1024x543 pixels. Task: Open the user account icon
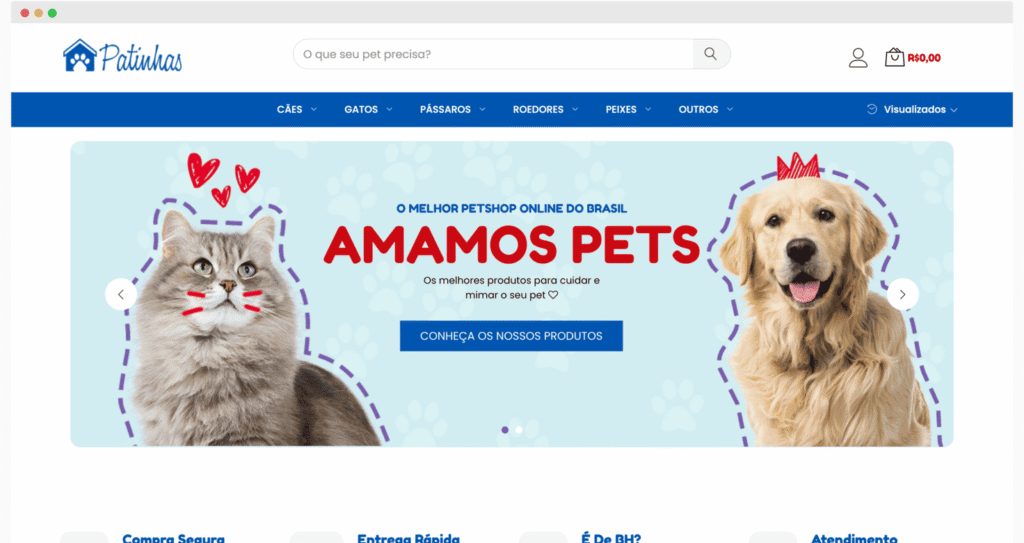click(x=858, y=58)
